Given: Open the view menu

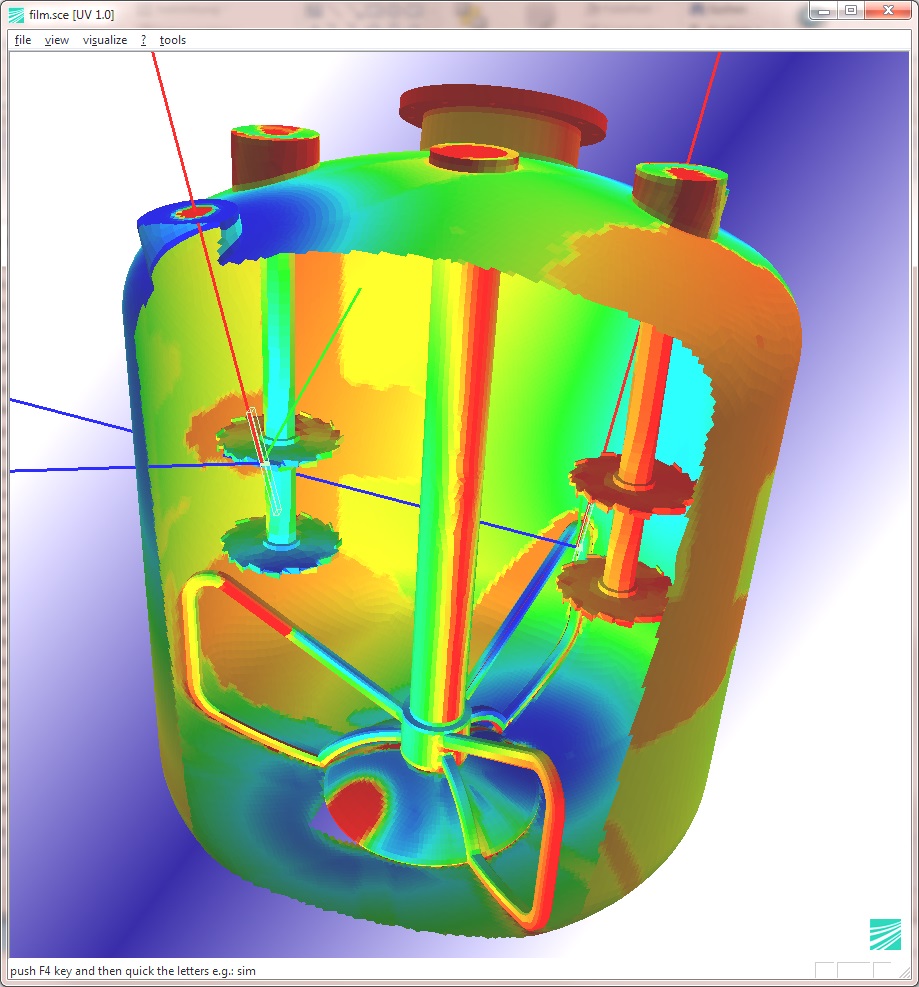Looking at the screenshot, I should (57, 40).
